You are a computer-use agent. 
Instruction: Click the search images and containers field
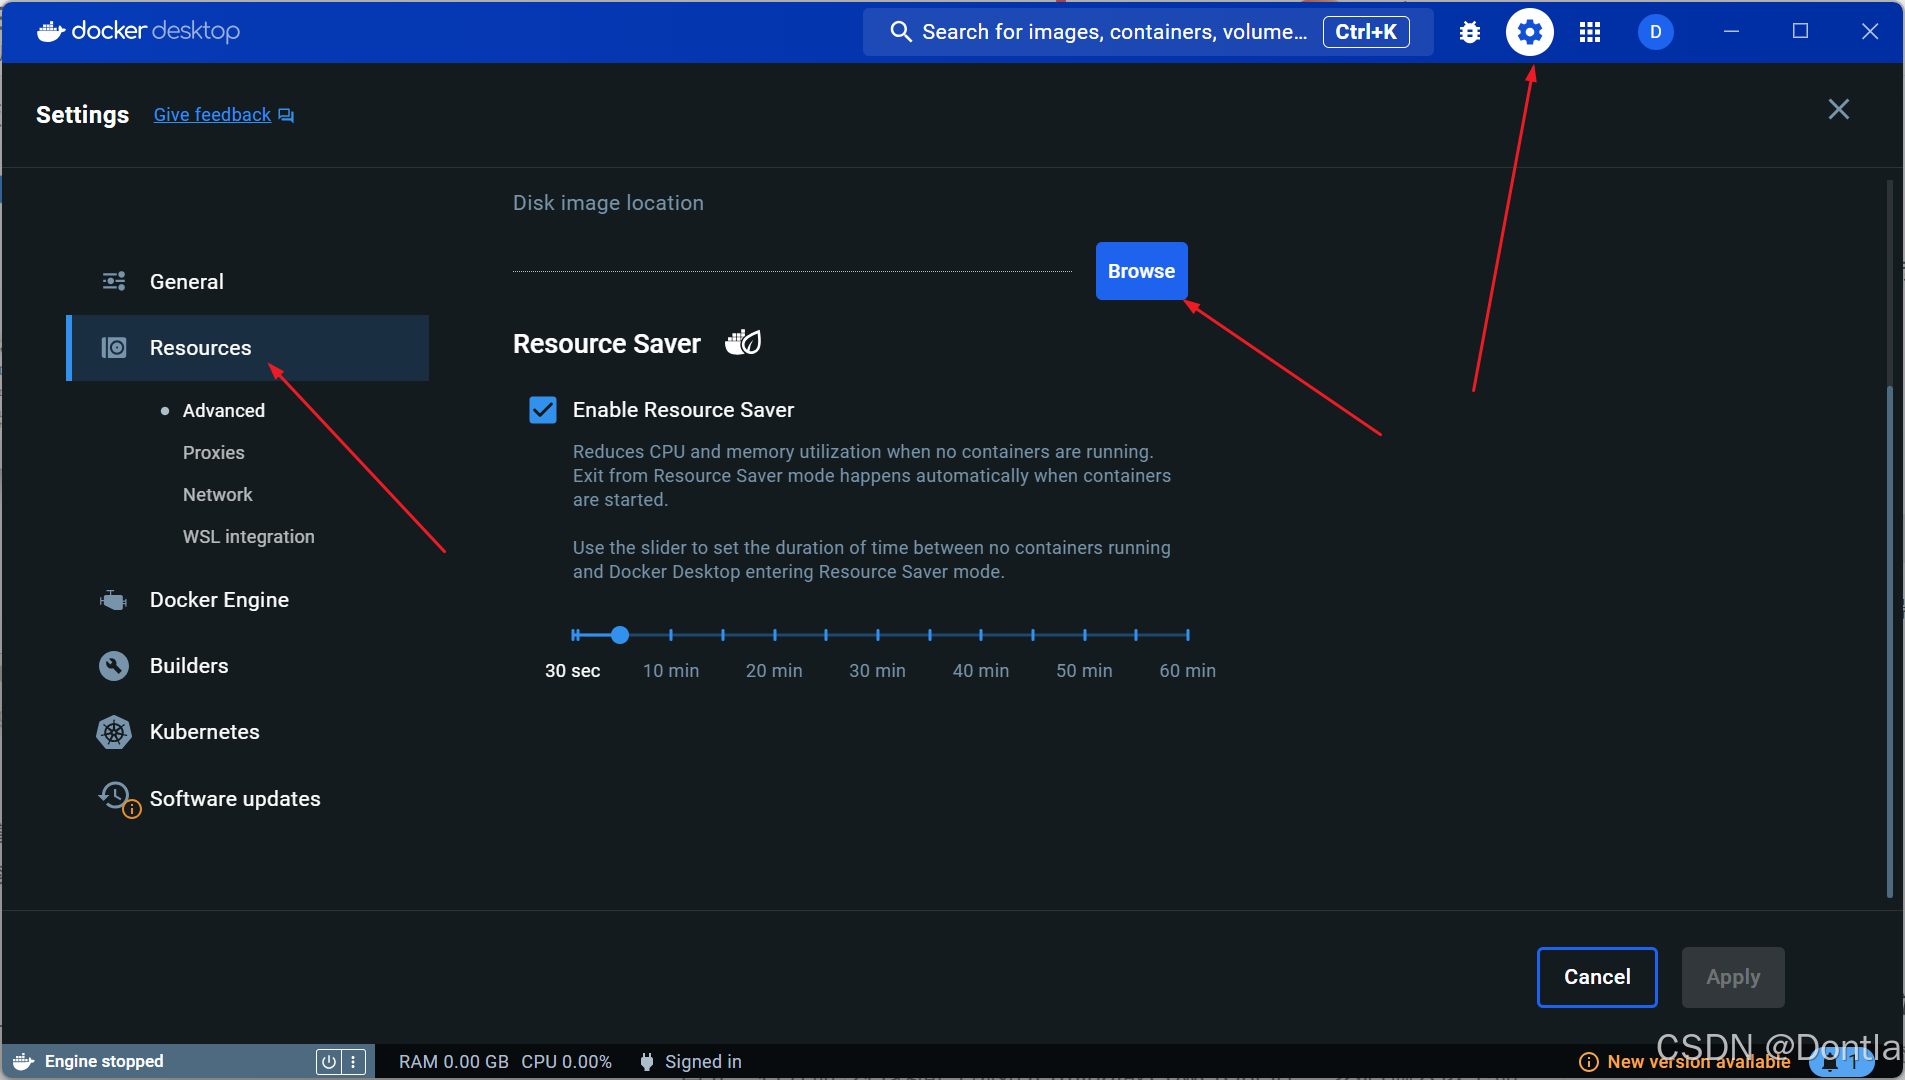click(x=1148, y=32)
